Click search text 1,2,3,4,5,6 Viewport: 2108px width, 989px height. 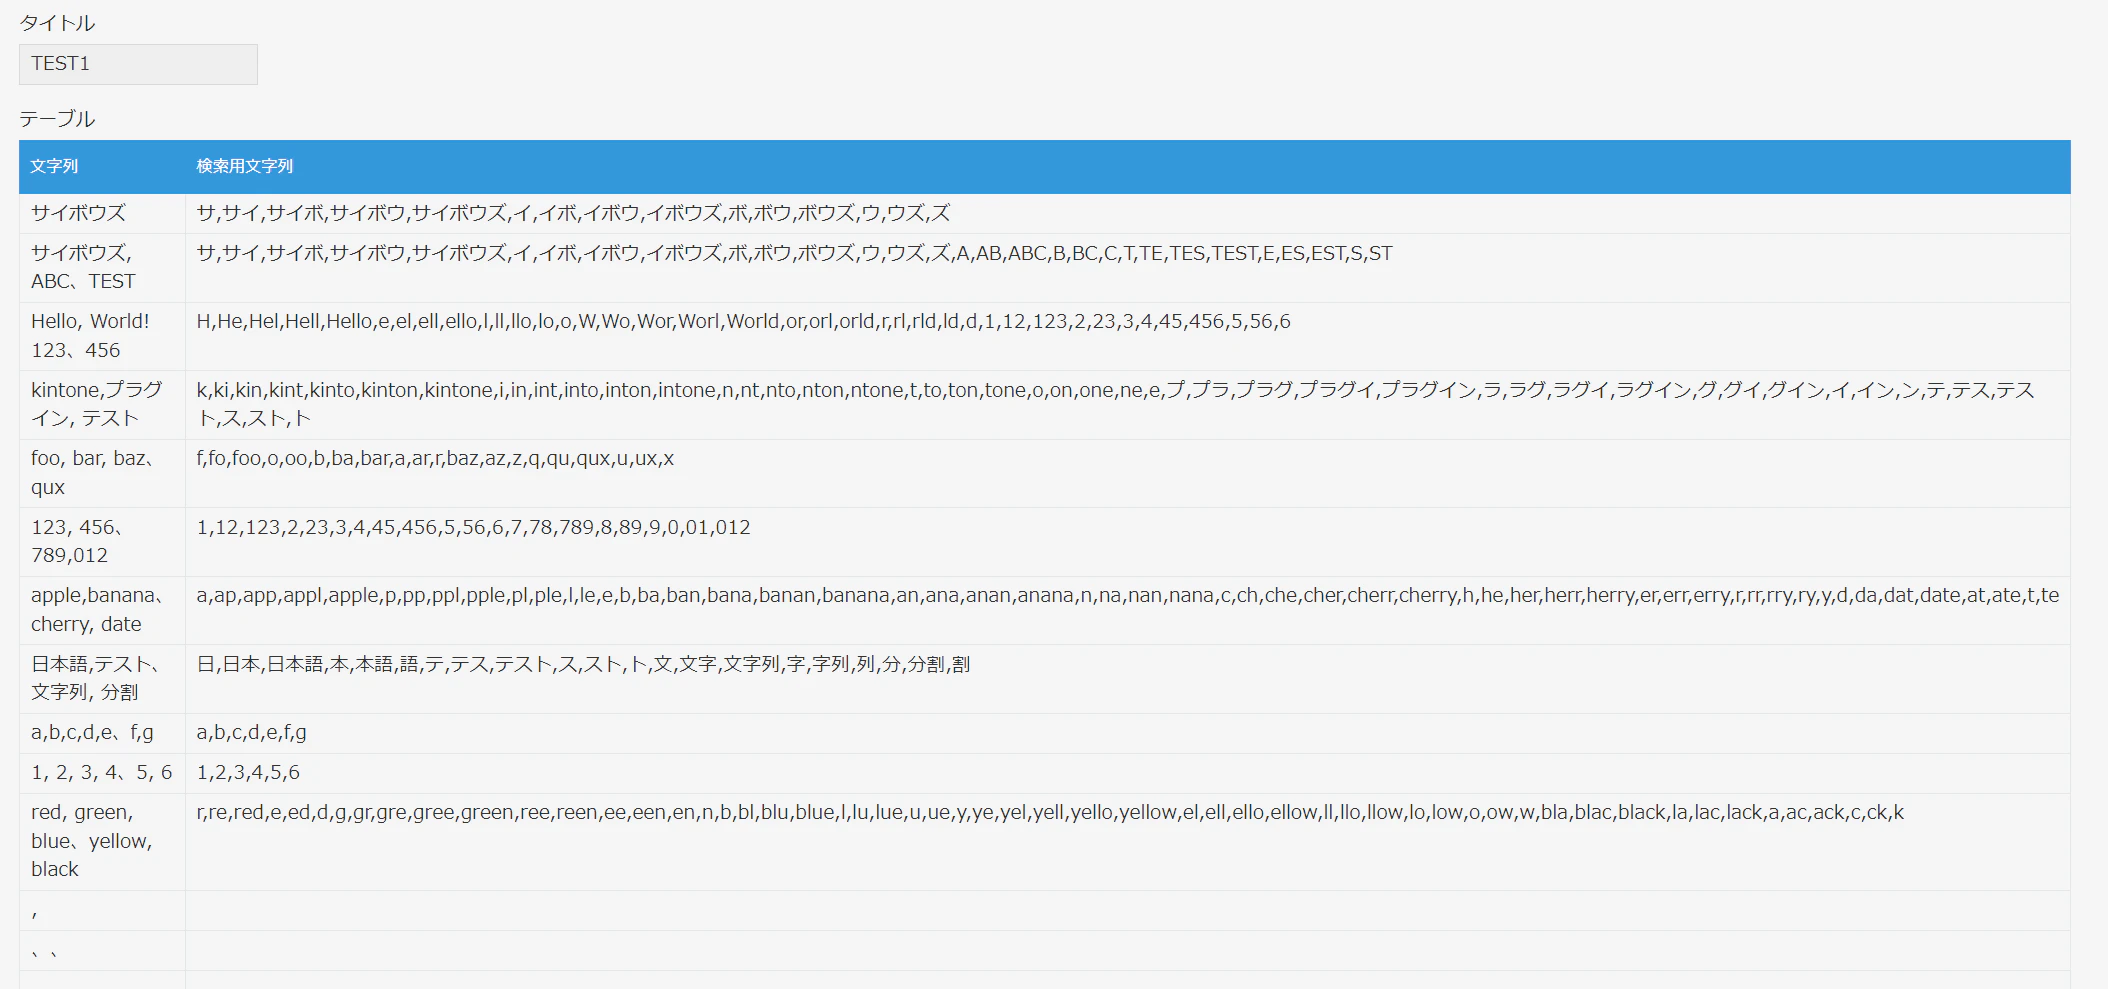click(248, 773)
